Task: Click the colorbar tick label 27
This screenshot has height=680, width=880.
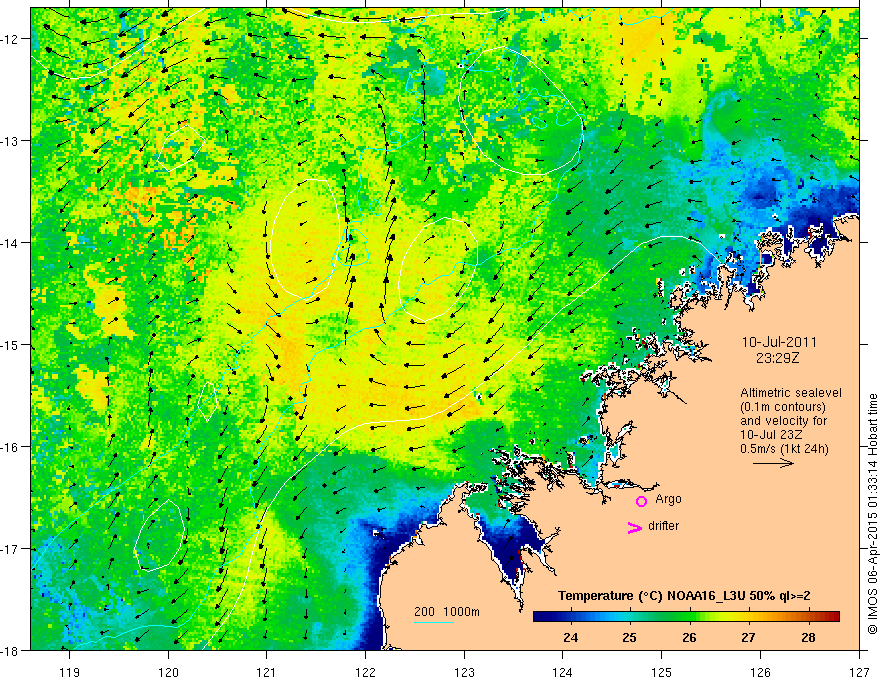Action: [748, 637]
